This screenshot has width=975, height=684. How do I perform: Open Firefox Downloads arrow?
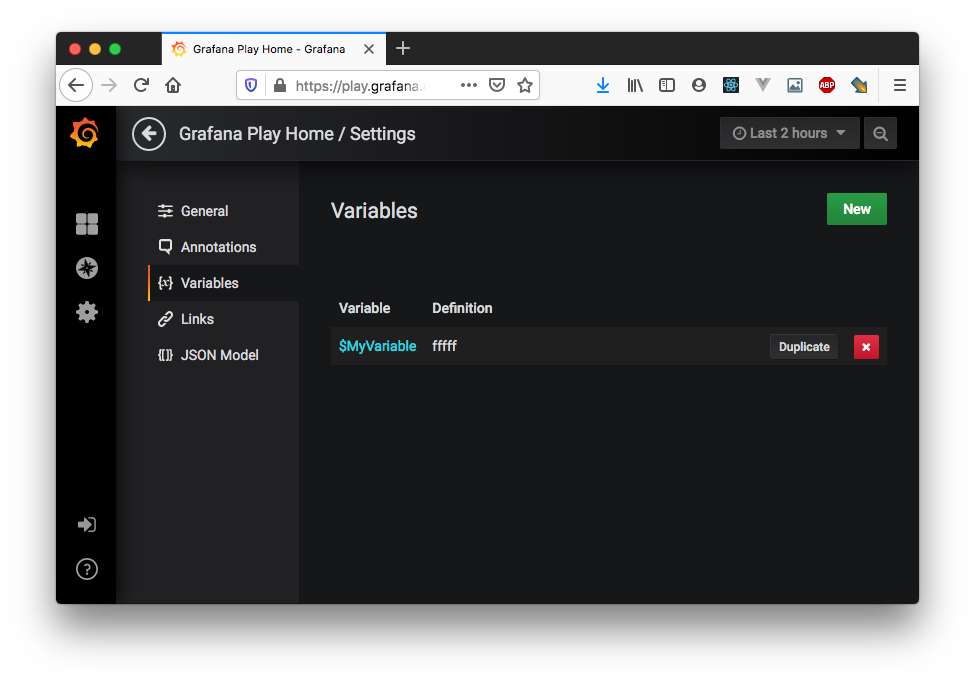pyautogui.click(x=603, y=85)
